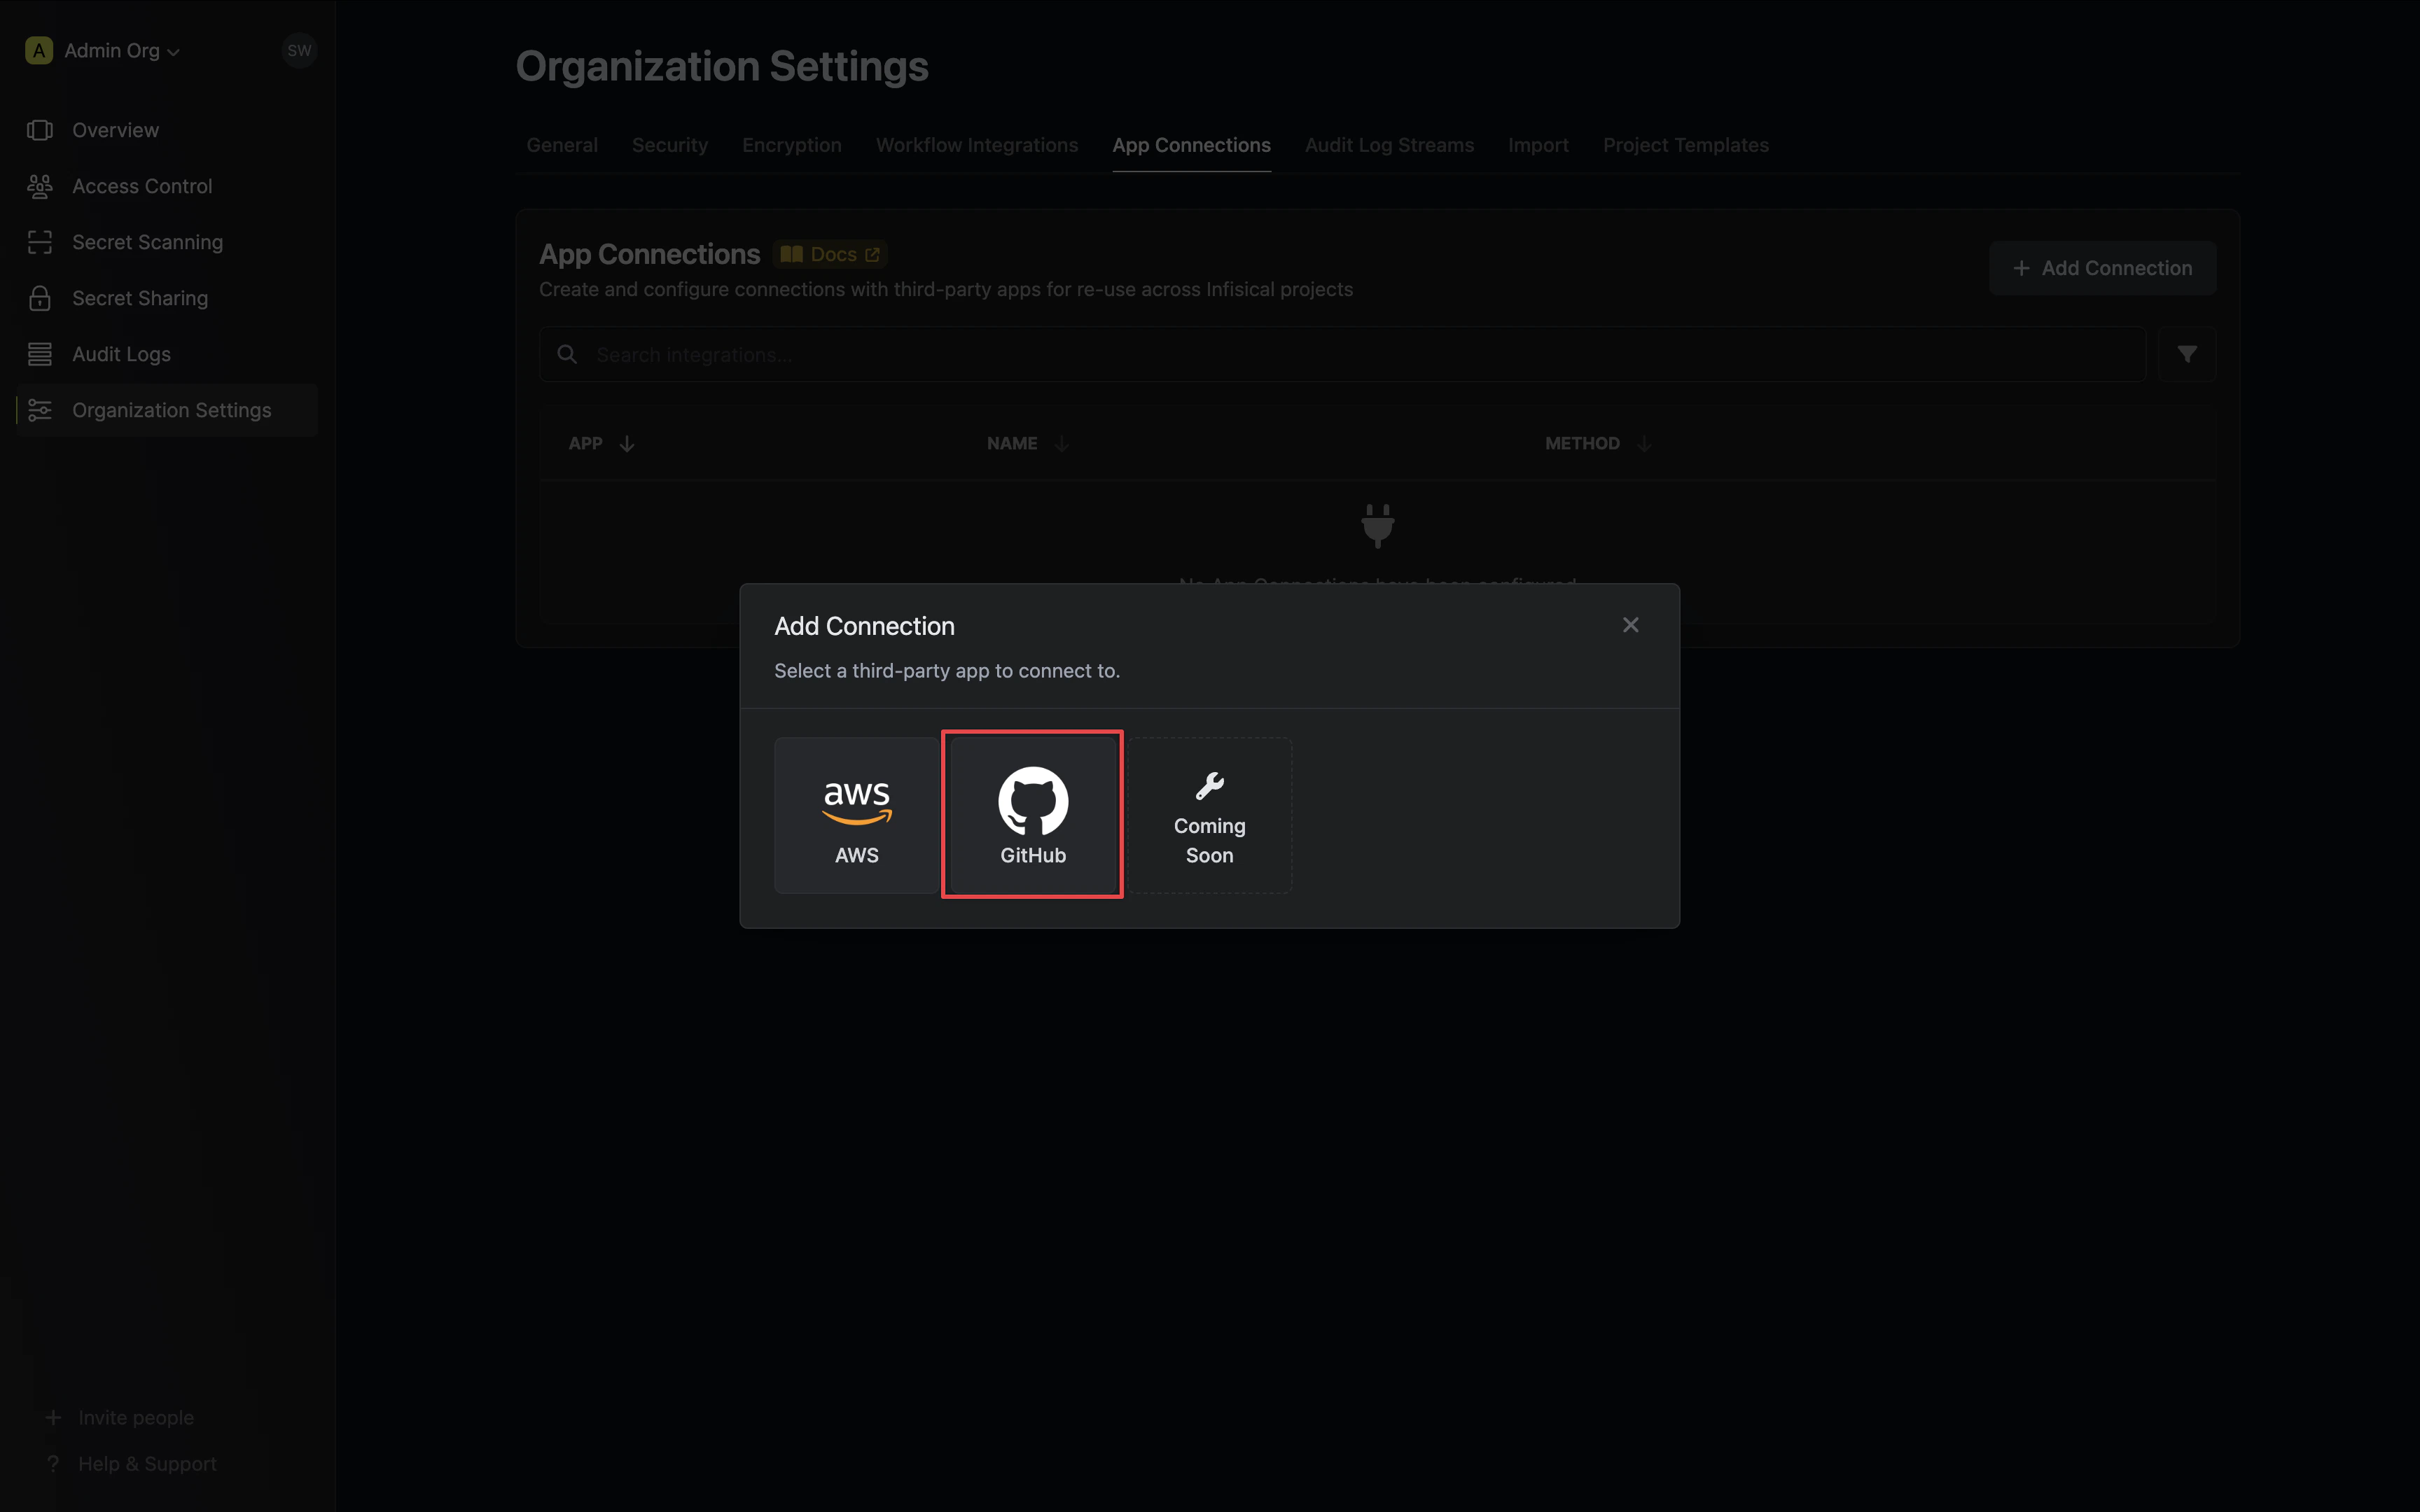
Task: Switch to App Connections tab
Action: coord(1192,145)
